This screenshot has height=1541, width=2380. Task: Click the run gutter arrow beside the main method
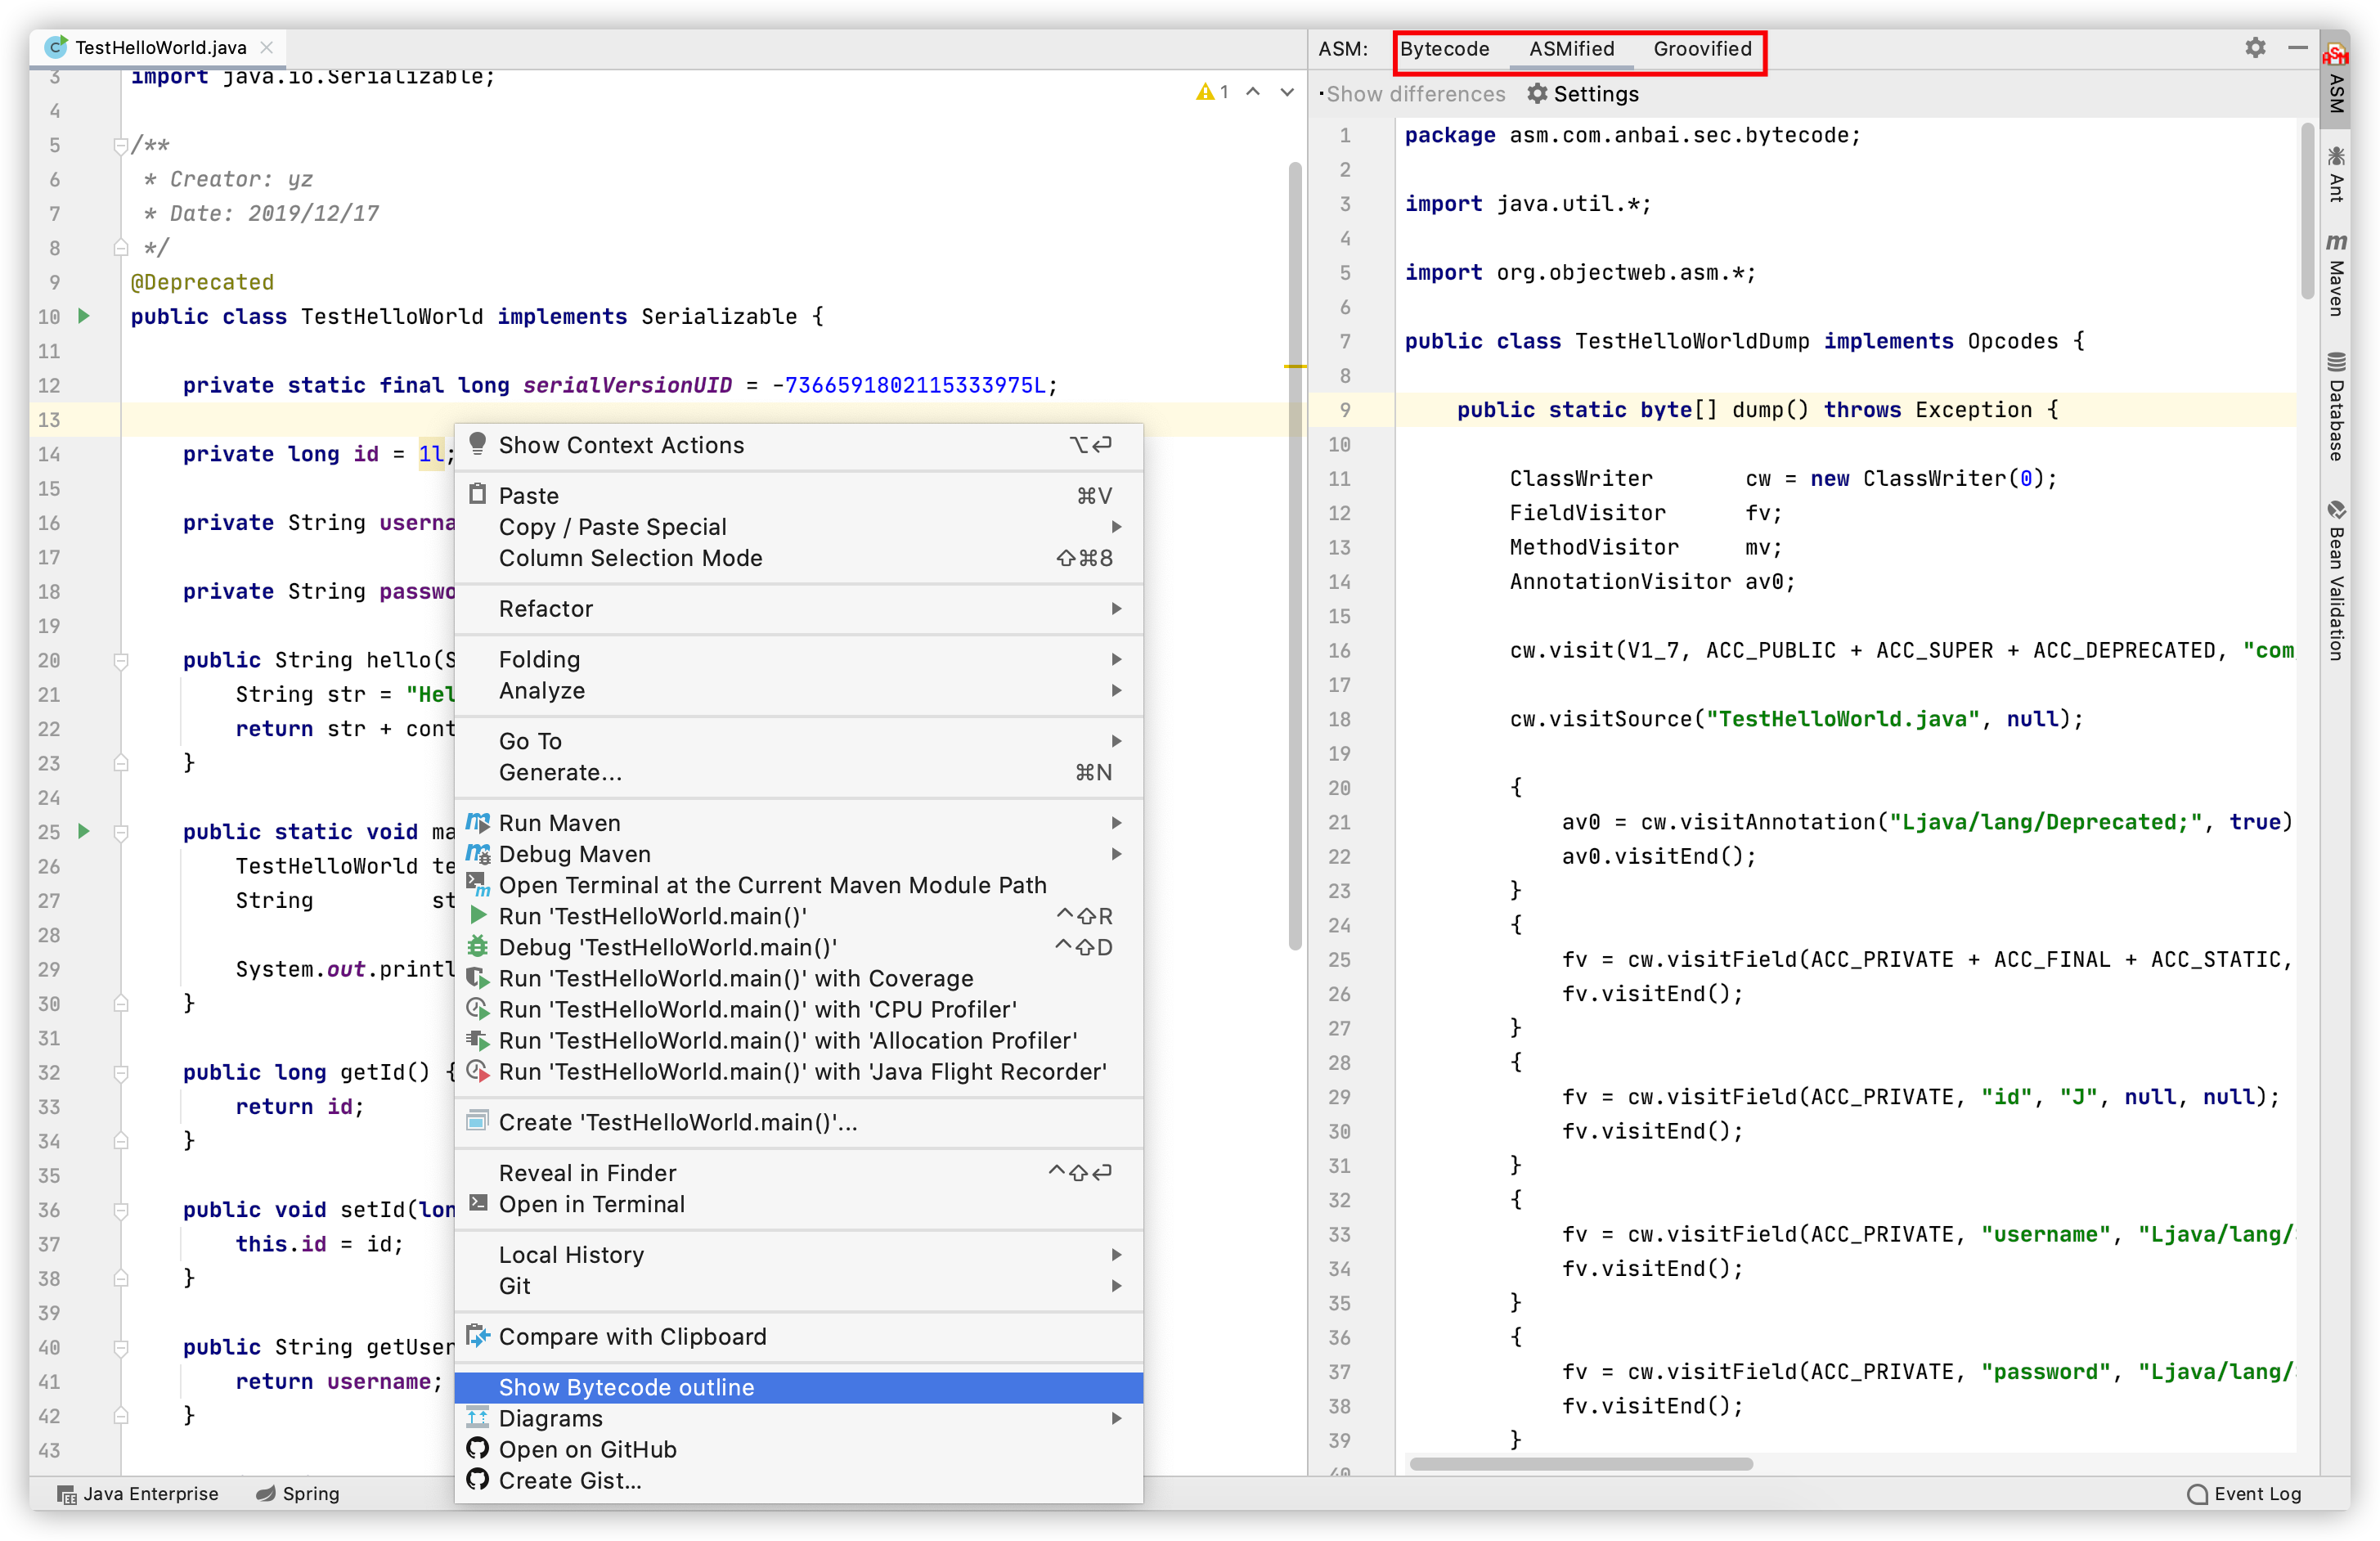(84, 831)
